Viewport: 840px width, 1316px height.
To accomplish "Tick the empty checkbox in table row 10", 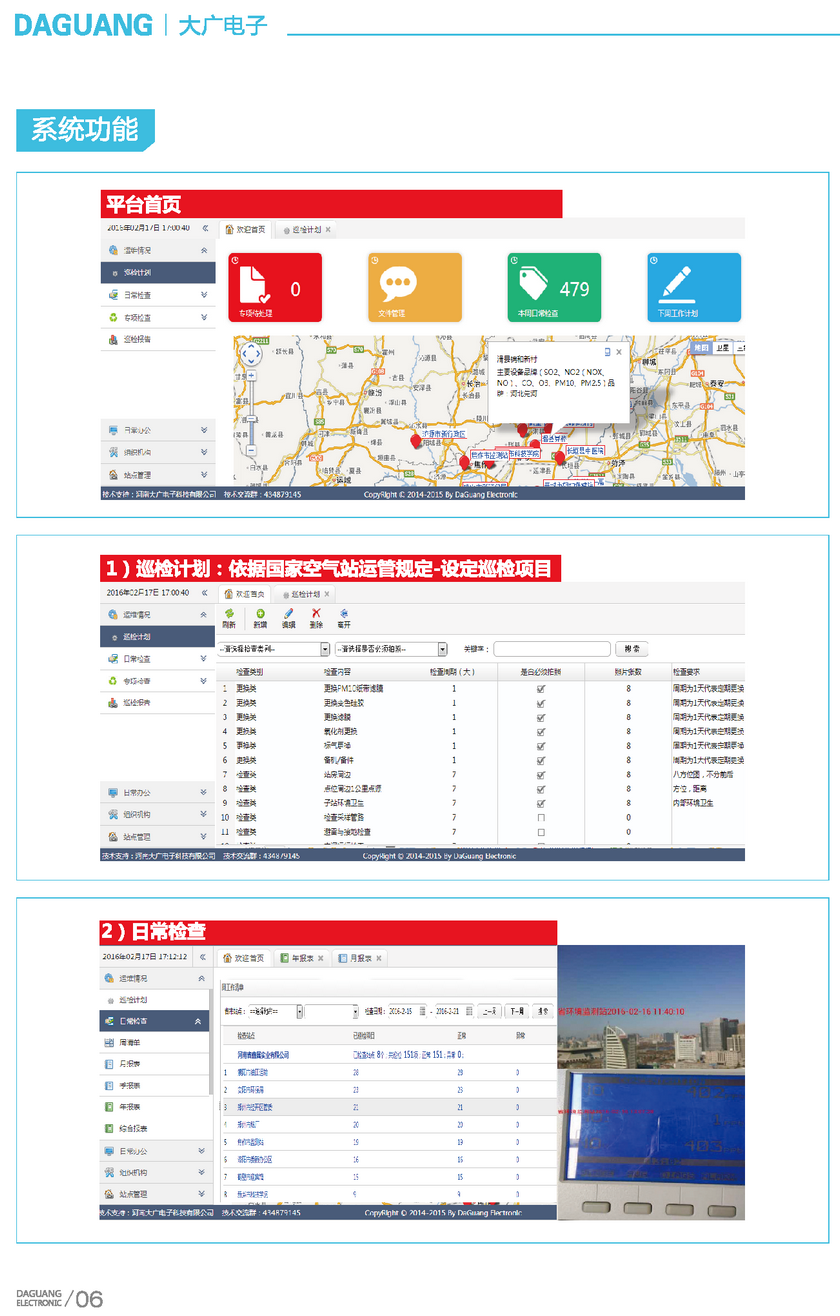I will (541, 817).
